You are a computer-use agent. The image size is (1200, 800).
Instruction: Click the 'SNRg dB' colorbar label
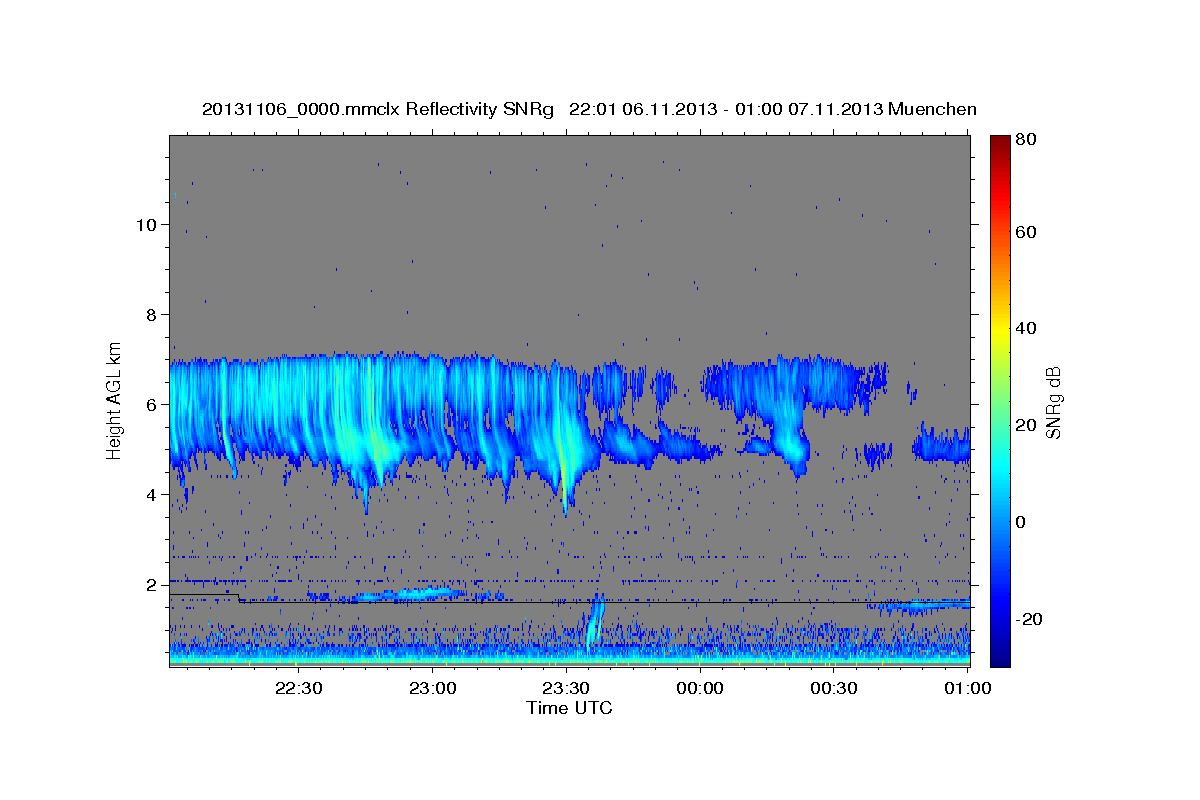tap(1053, 402)
